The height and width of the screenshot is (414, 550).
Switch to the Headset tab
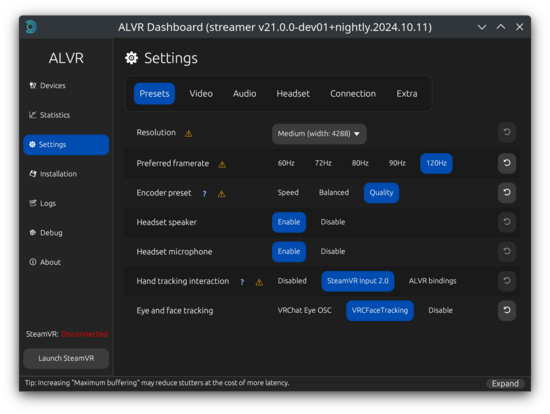click(x=293, y=94)
